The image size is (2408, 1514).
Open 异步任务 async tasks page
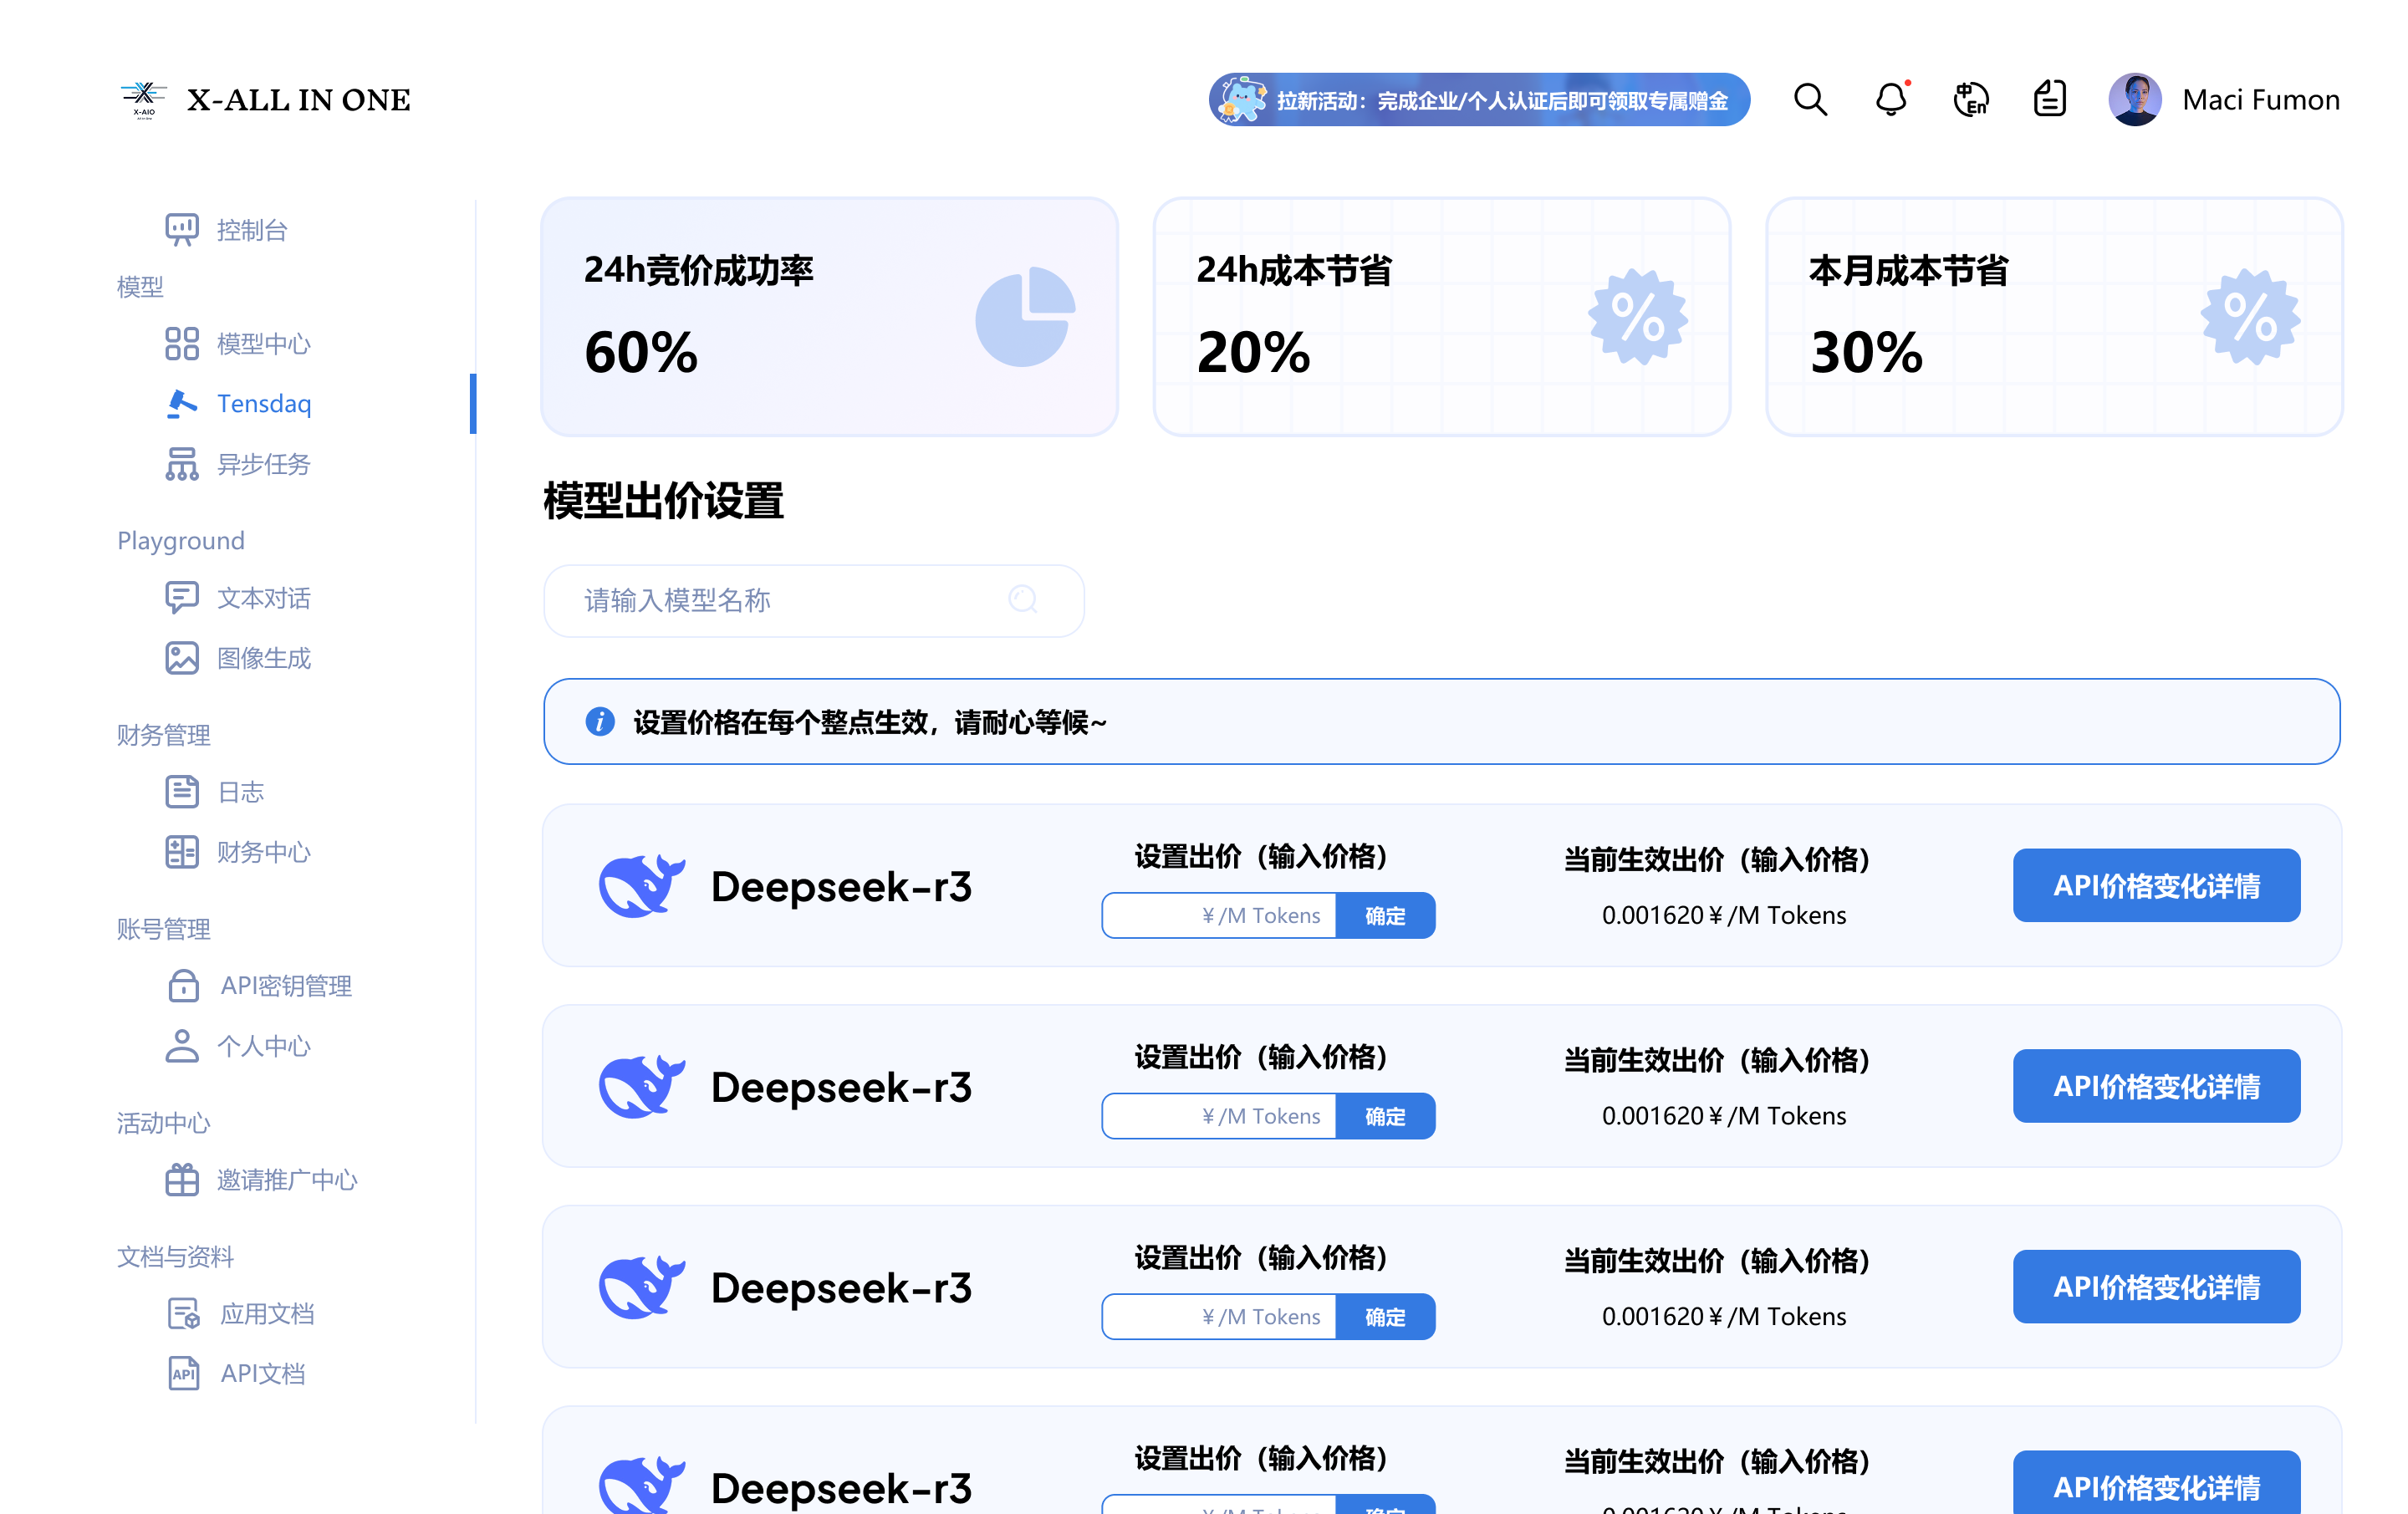pos(264,464)
